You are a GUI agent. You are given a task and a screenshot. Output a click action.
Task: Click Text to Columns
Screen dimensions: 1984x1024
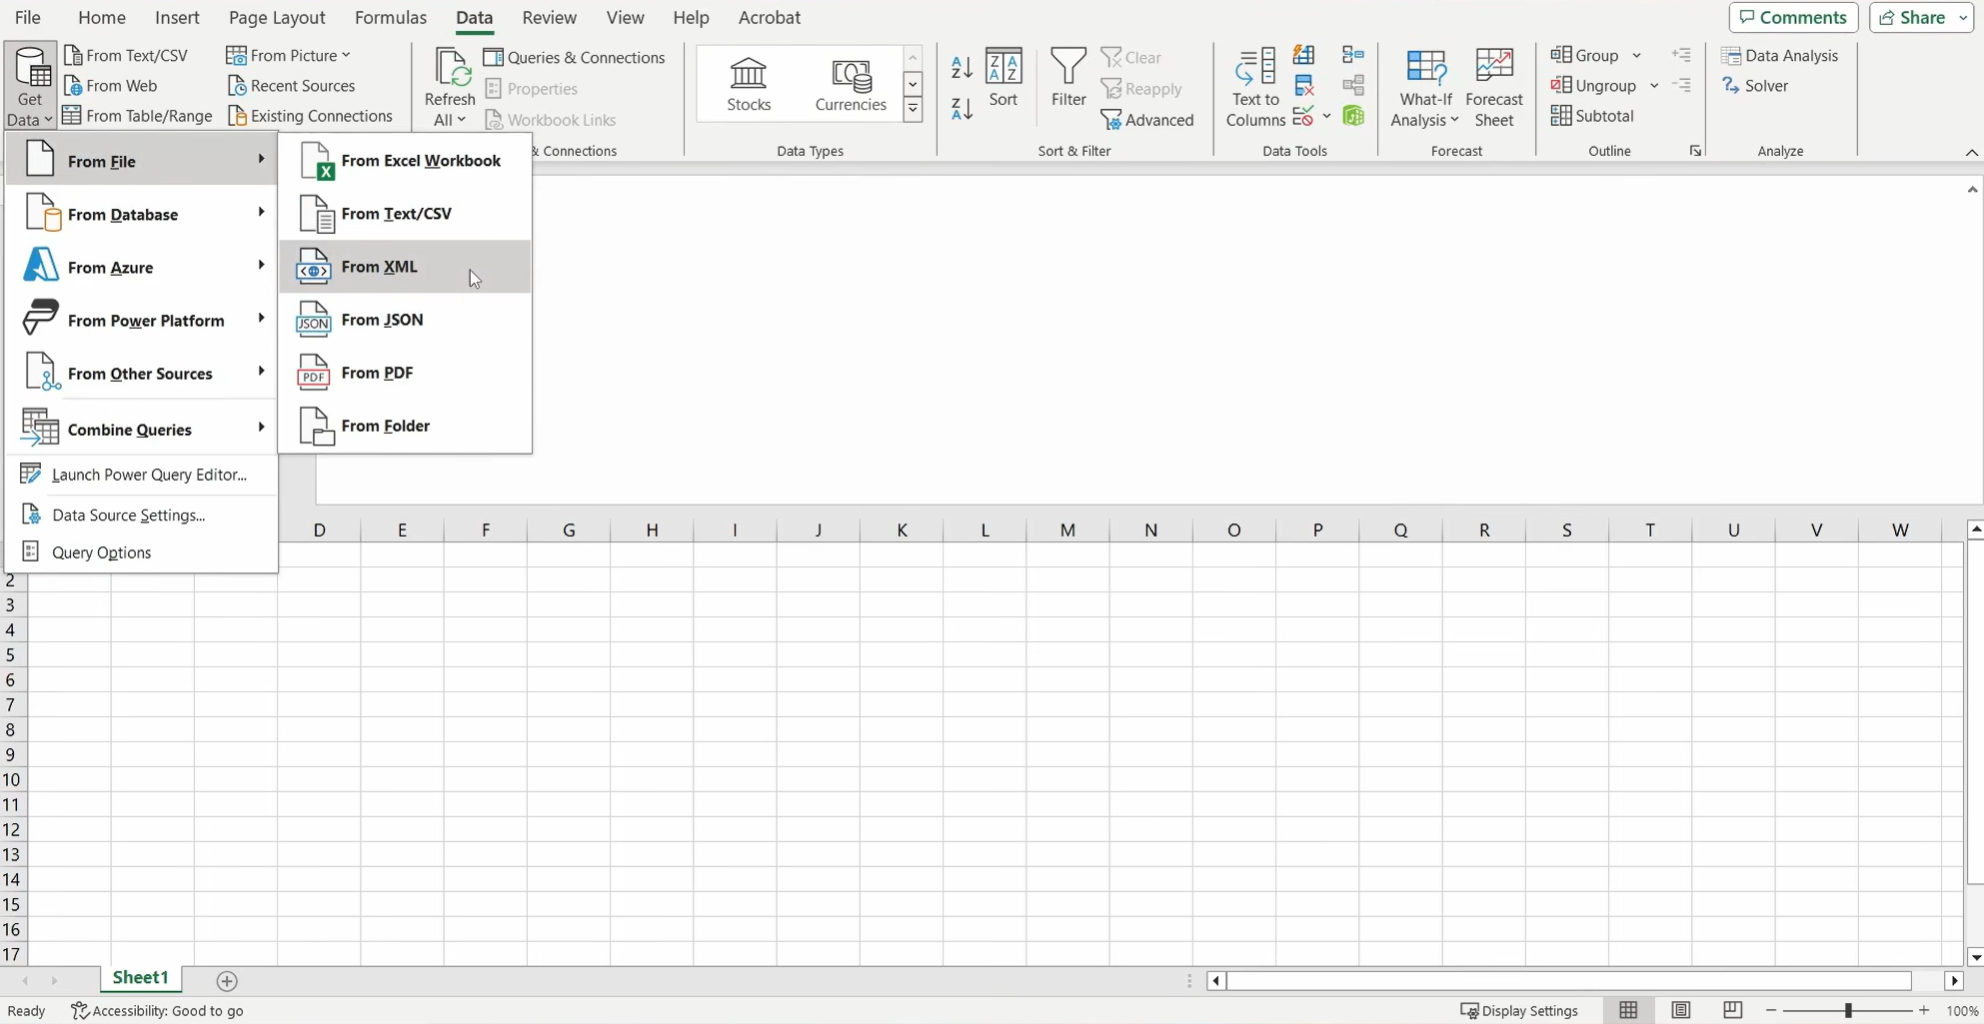(1255, 88)
